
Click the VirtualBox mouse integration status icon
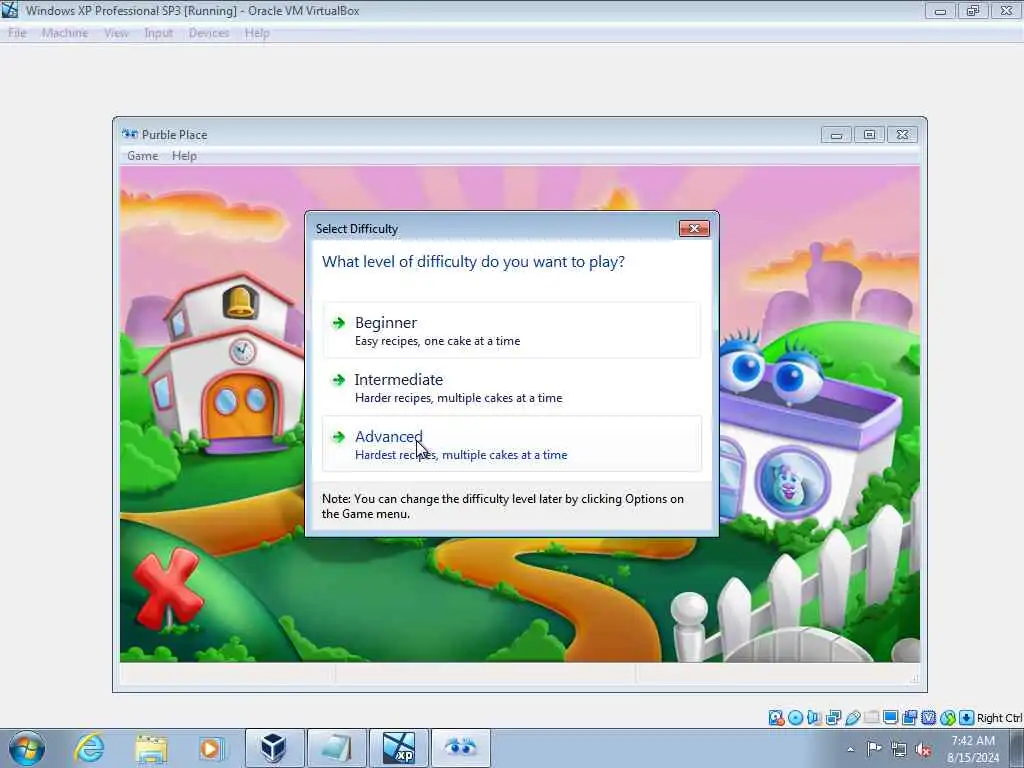tap(948, 718)
